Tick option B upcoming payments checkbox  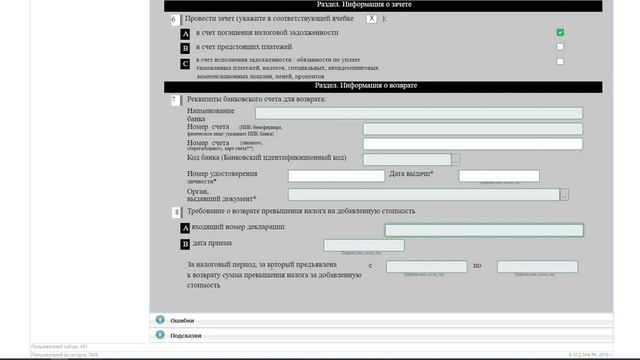[x=560, y=47]
